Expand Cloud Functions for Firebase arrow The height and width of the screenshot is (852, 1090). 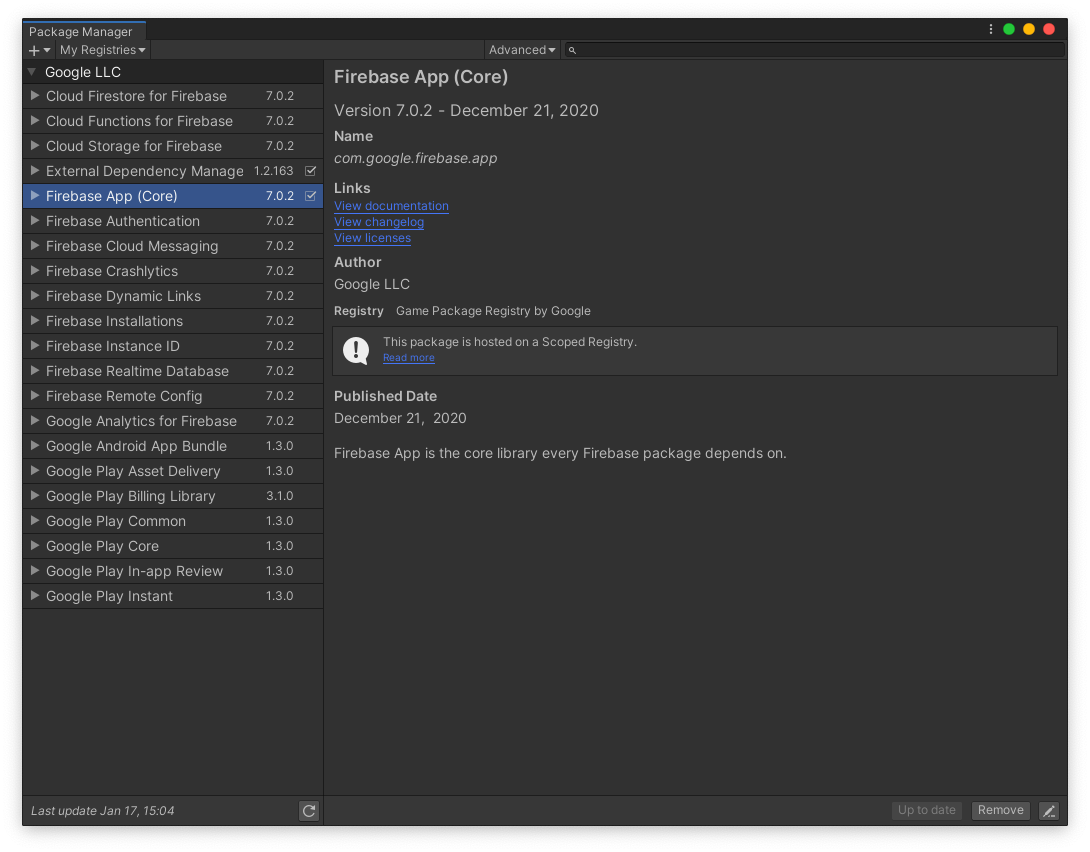click(x=34, y=121)
